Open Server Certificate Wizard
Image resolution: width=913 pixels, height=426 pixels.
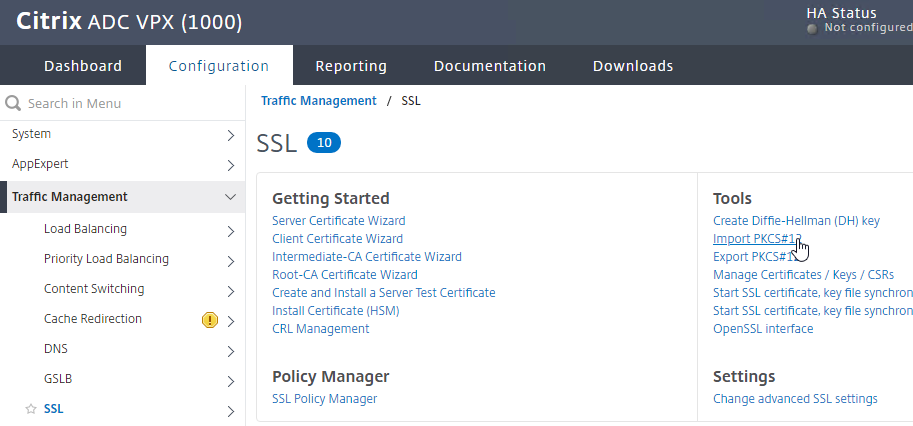tap(339, 221)
